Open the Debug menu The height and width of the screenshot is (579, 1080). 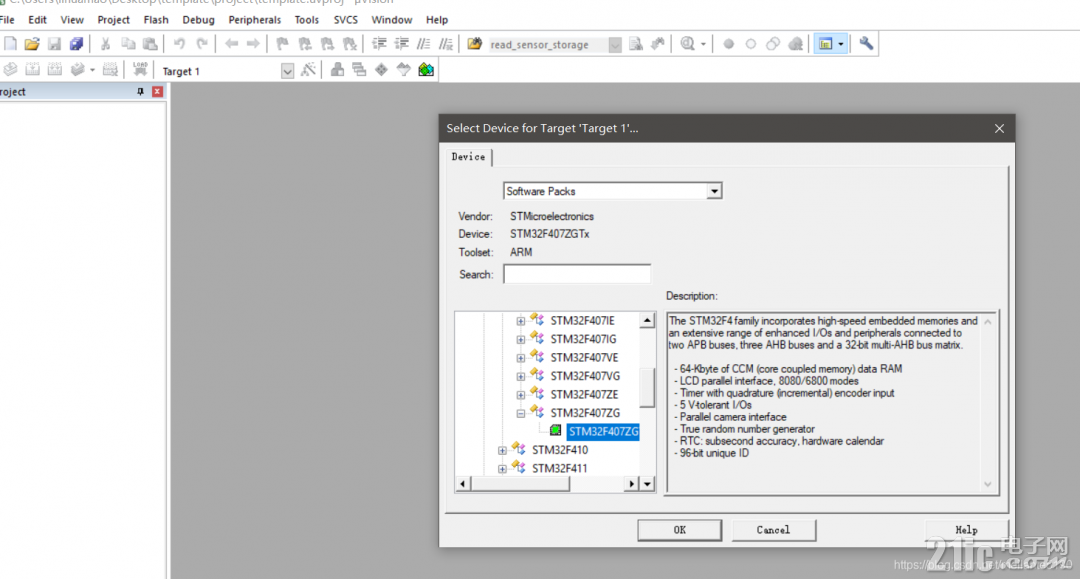[x=198, y=20]
